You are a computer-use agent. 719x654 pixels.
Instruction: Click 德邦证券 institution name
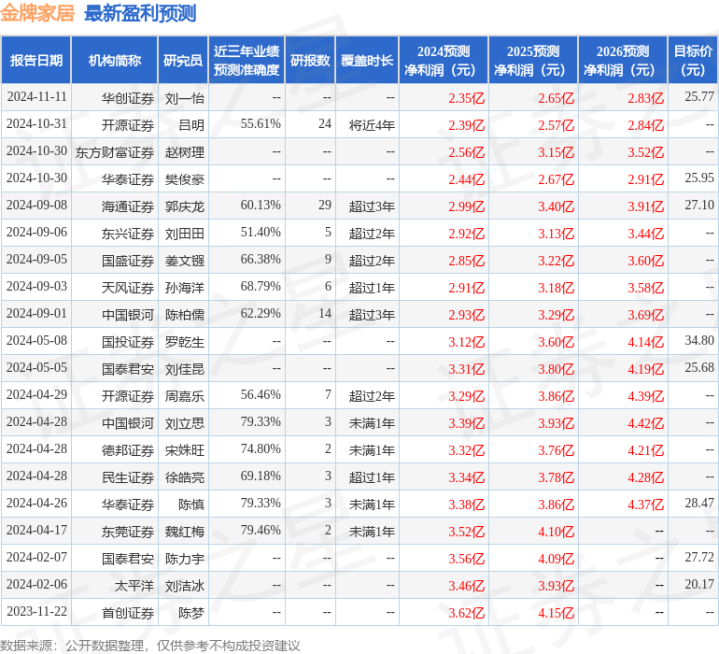click(x=127, y=450)
